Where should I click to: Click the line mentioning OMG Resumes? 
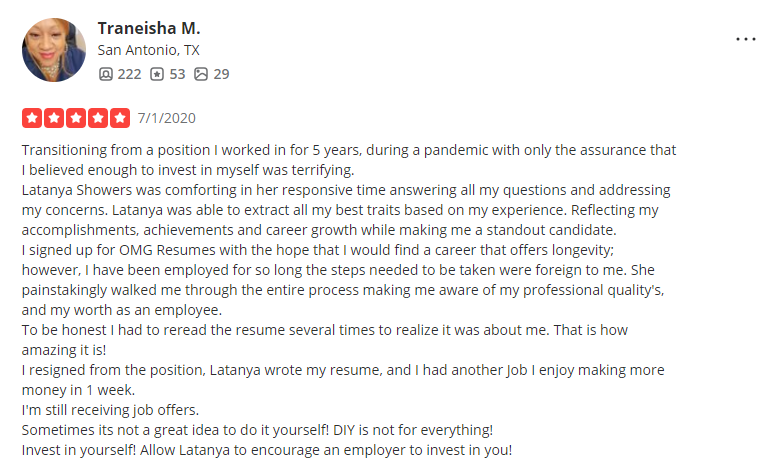click(318, 250)
